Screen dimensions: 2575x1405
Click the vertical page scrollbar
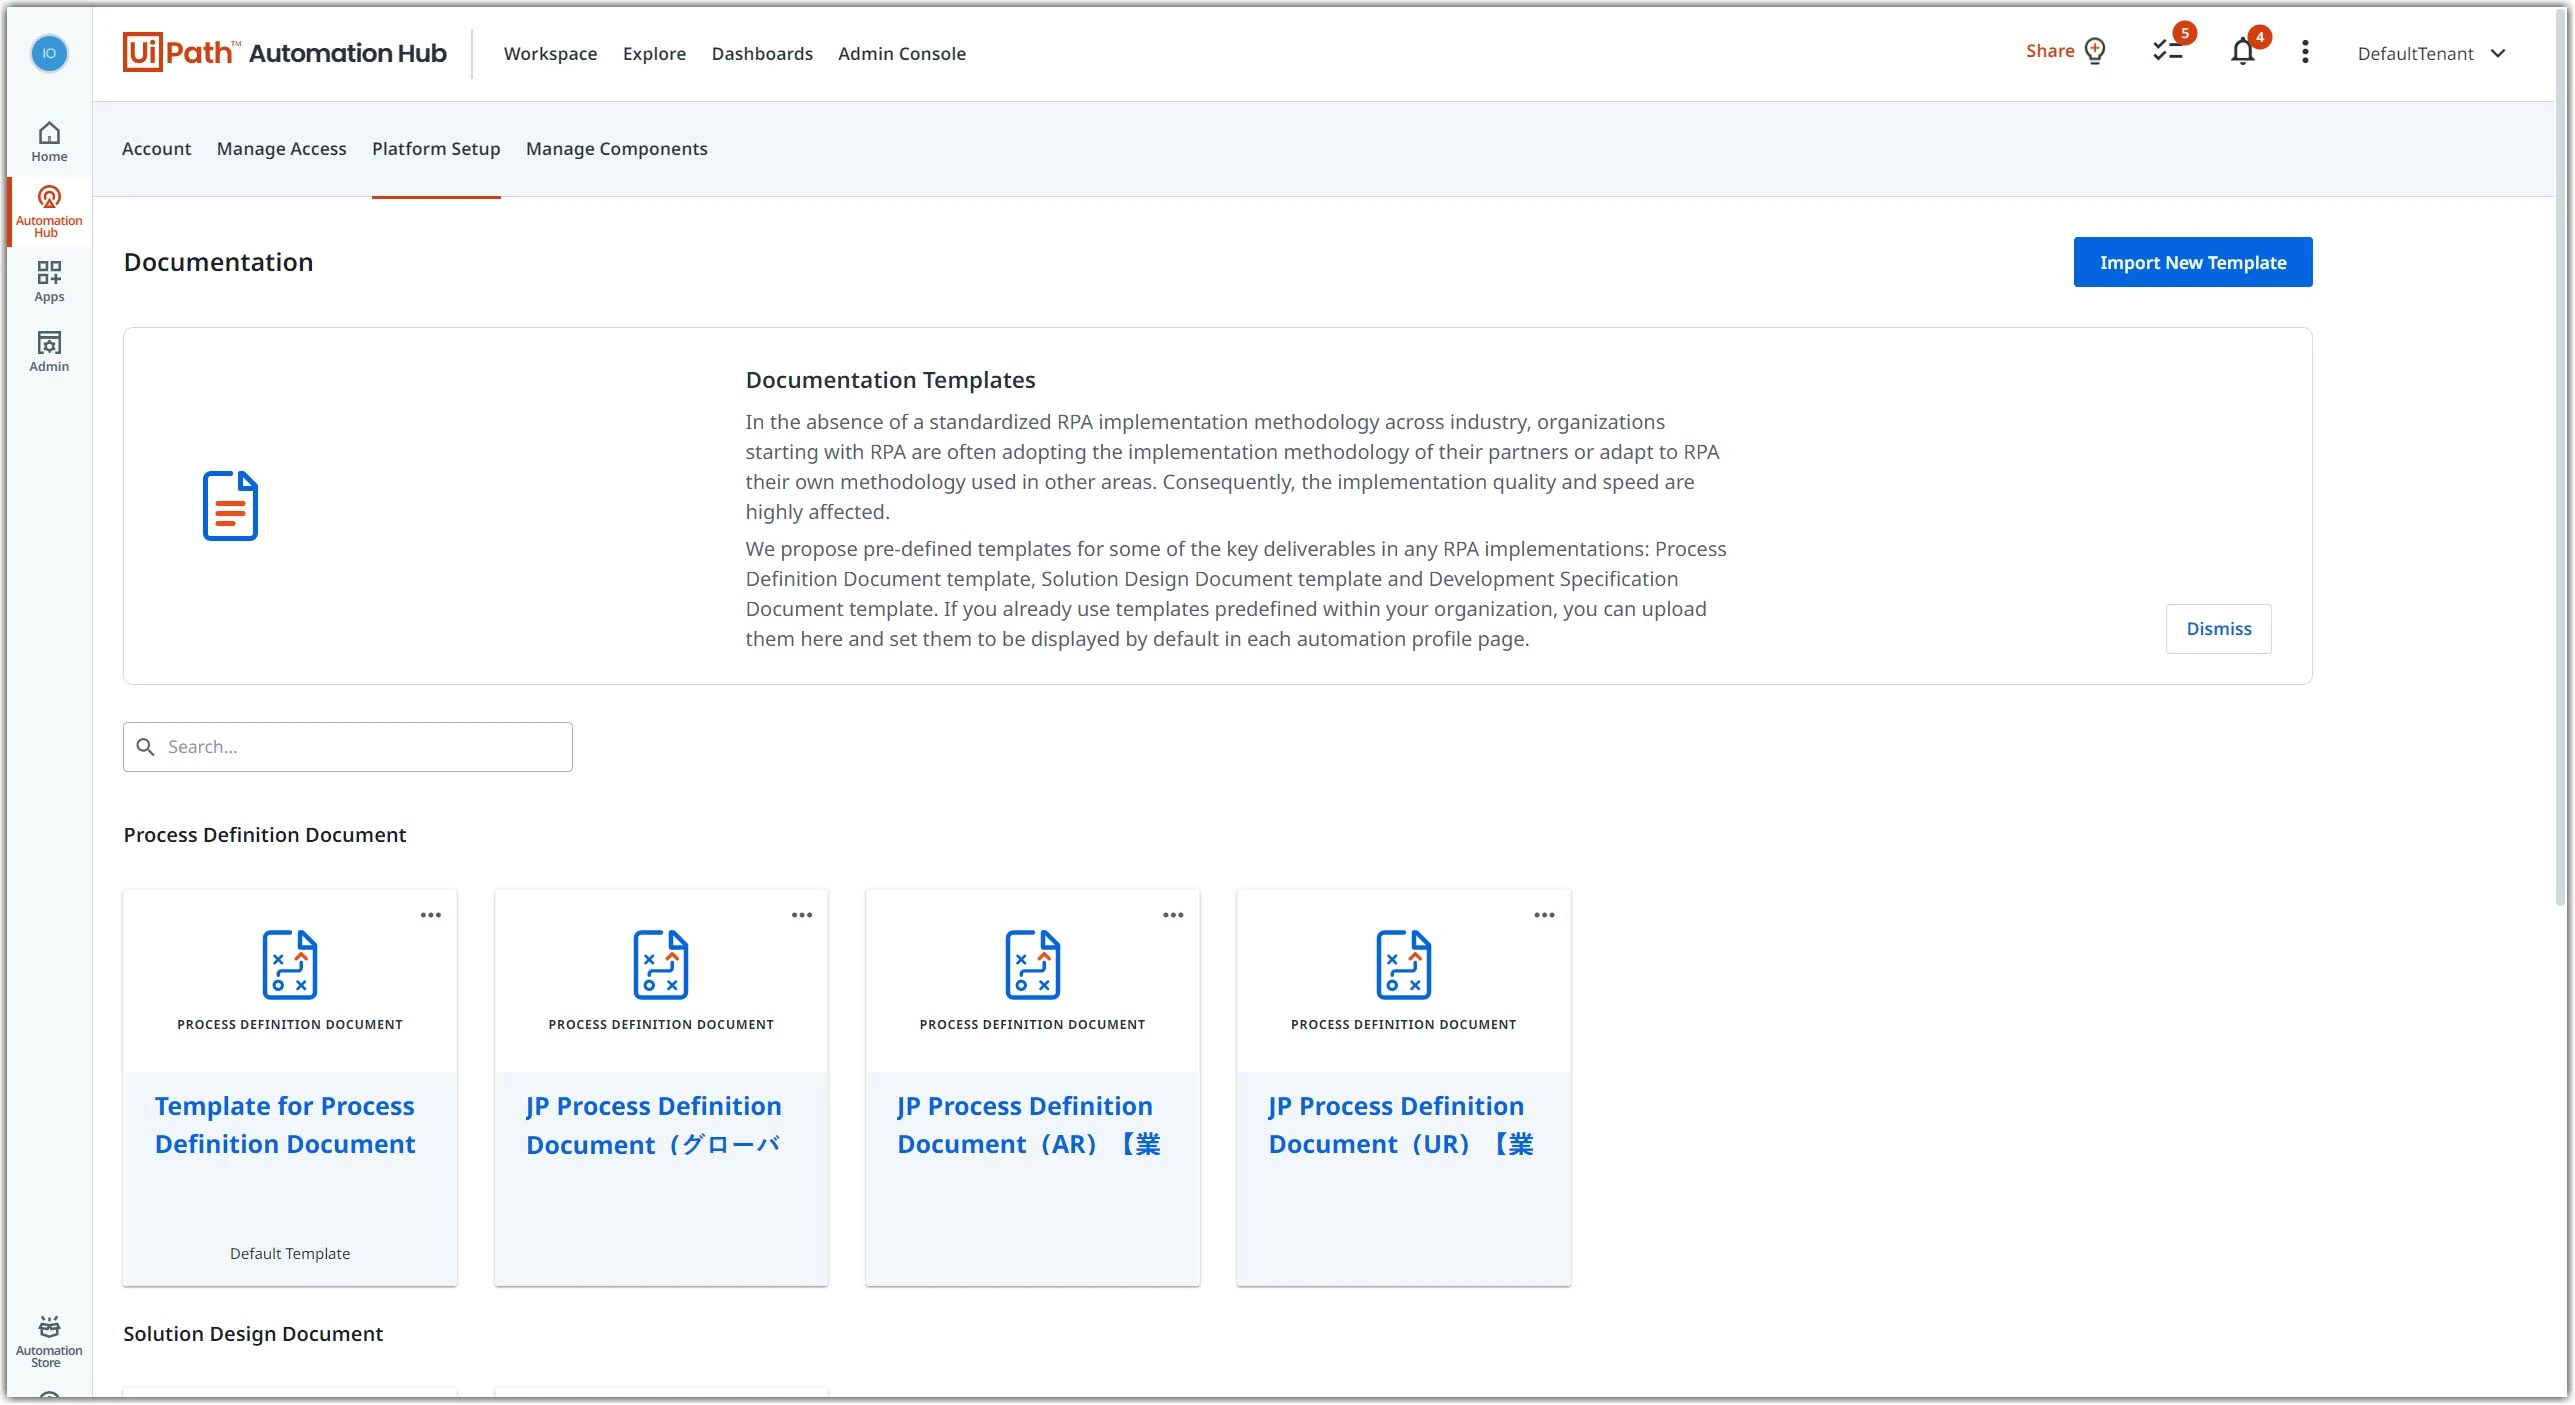(x=2560, y=458)
